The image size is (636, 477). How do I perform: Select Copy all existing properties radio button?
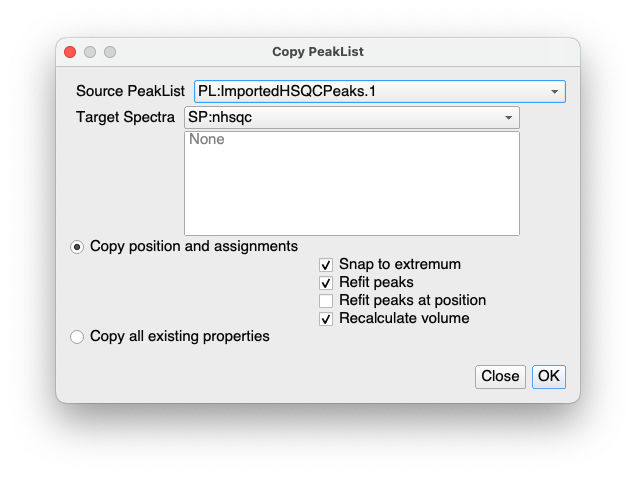(77, 337)
